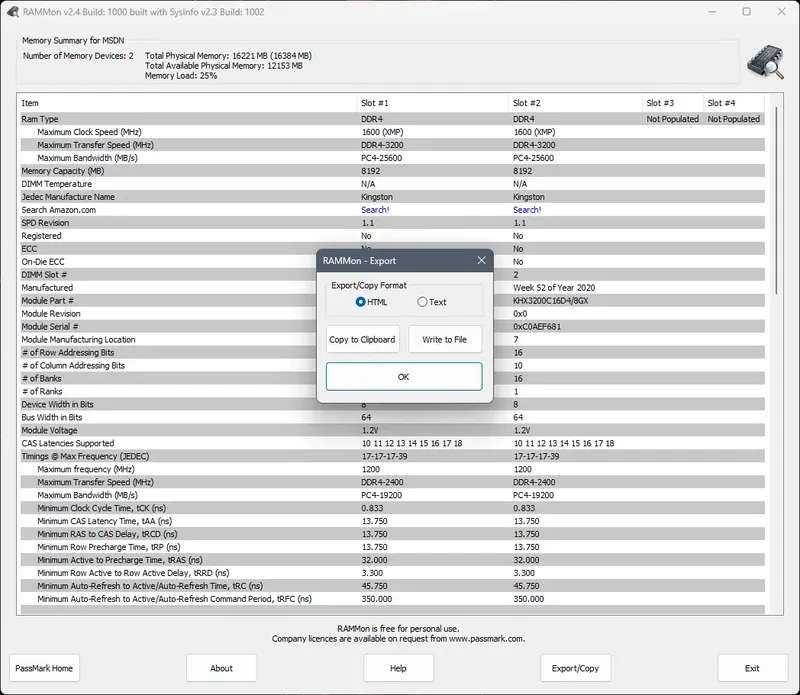Open Slot #1 Amazon Search link
800x695 pixels.
coord(375,210)
